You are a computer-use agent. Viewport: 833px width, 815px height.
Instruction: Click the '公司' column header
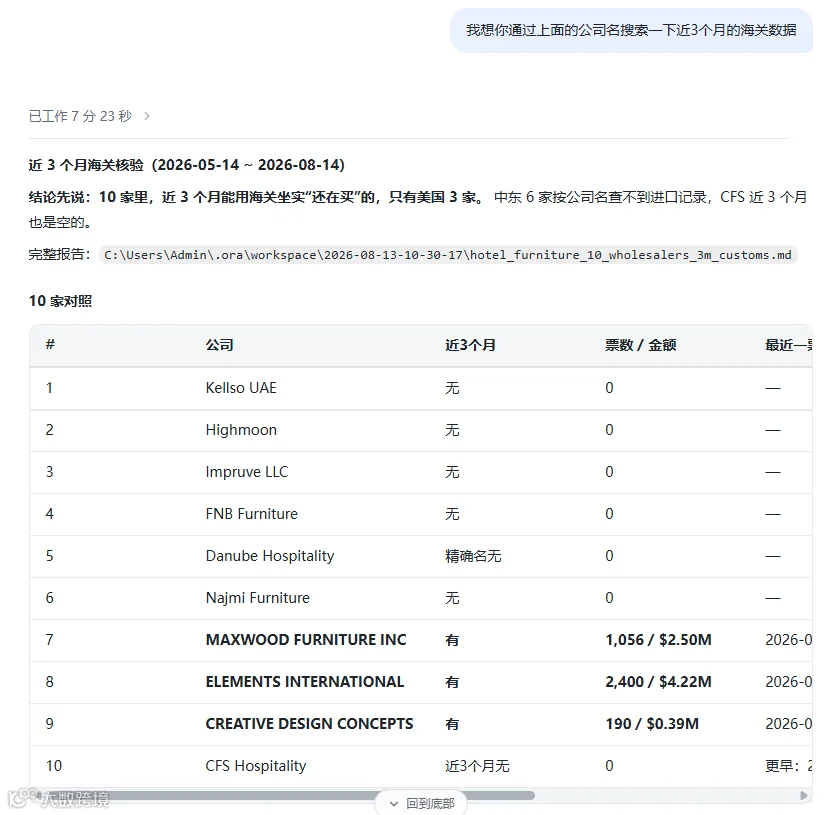point(219,345)
